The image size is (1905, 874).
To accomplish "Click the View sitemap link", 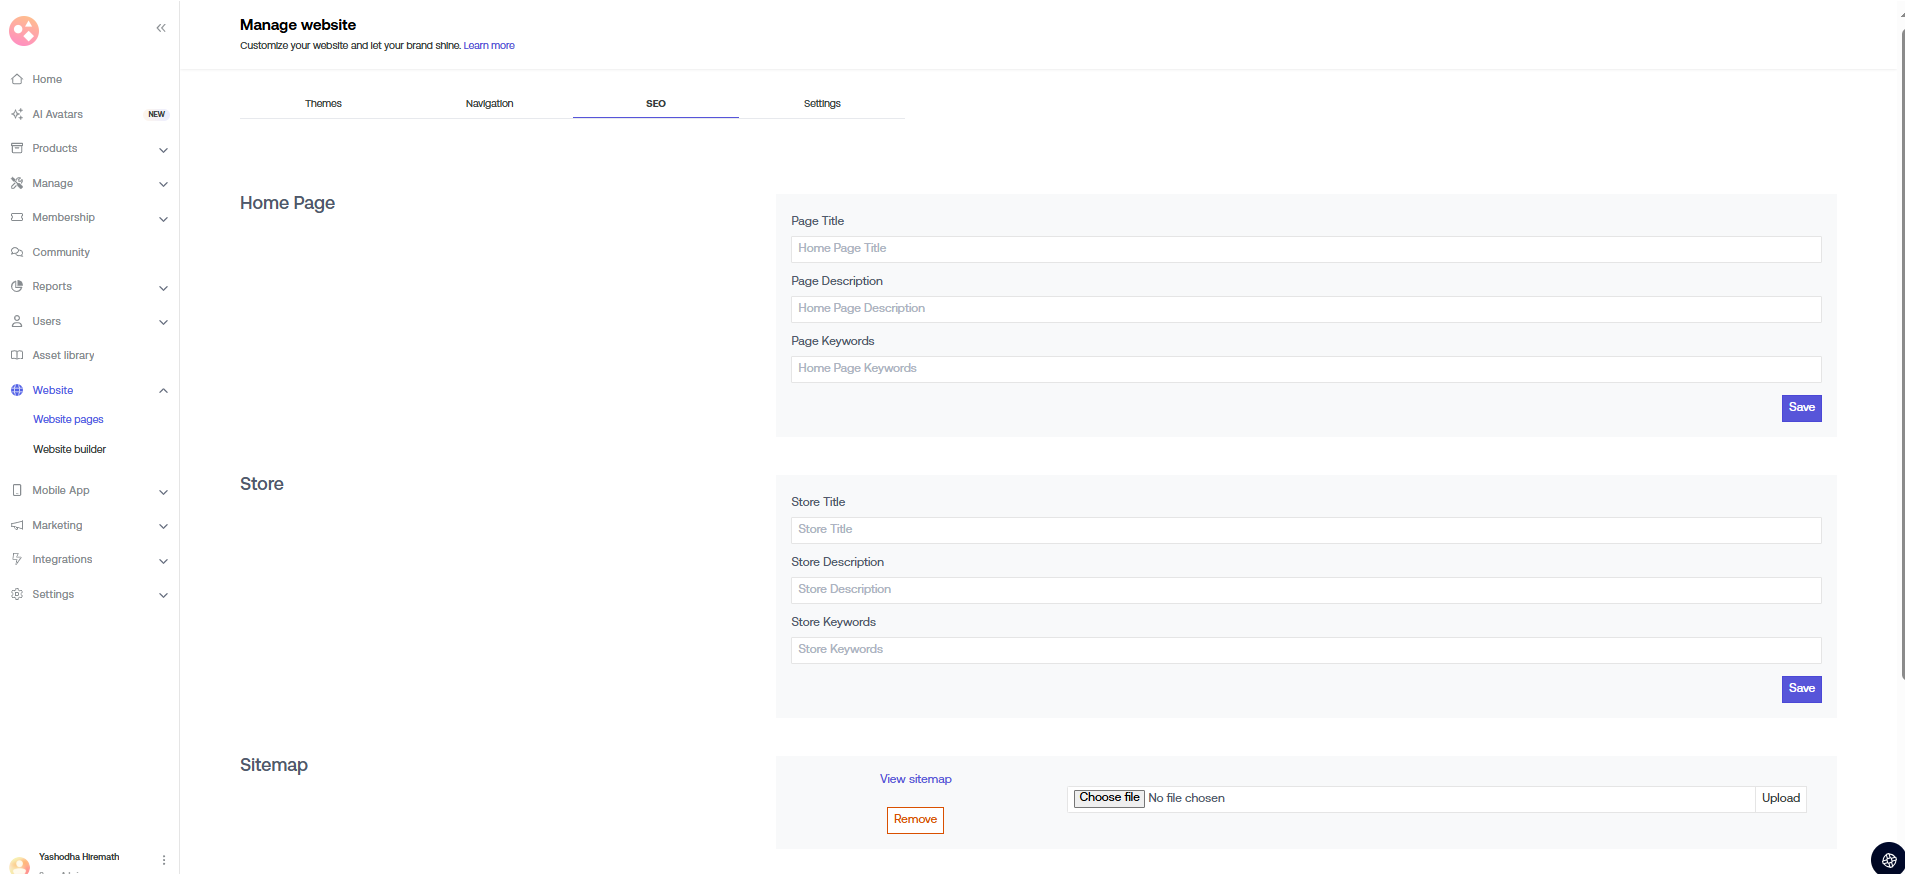I will click(915, 779).
